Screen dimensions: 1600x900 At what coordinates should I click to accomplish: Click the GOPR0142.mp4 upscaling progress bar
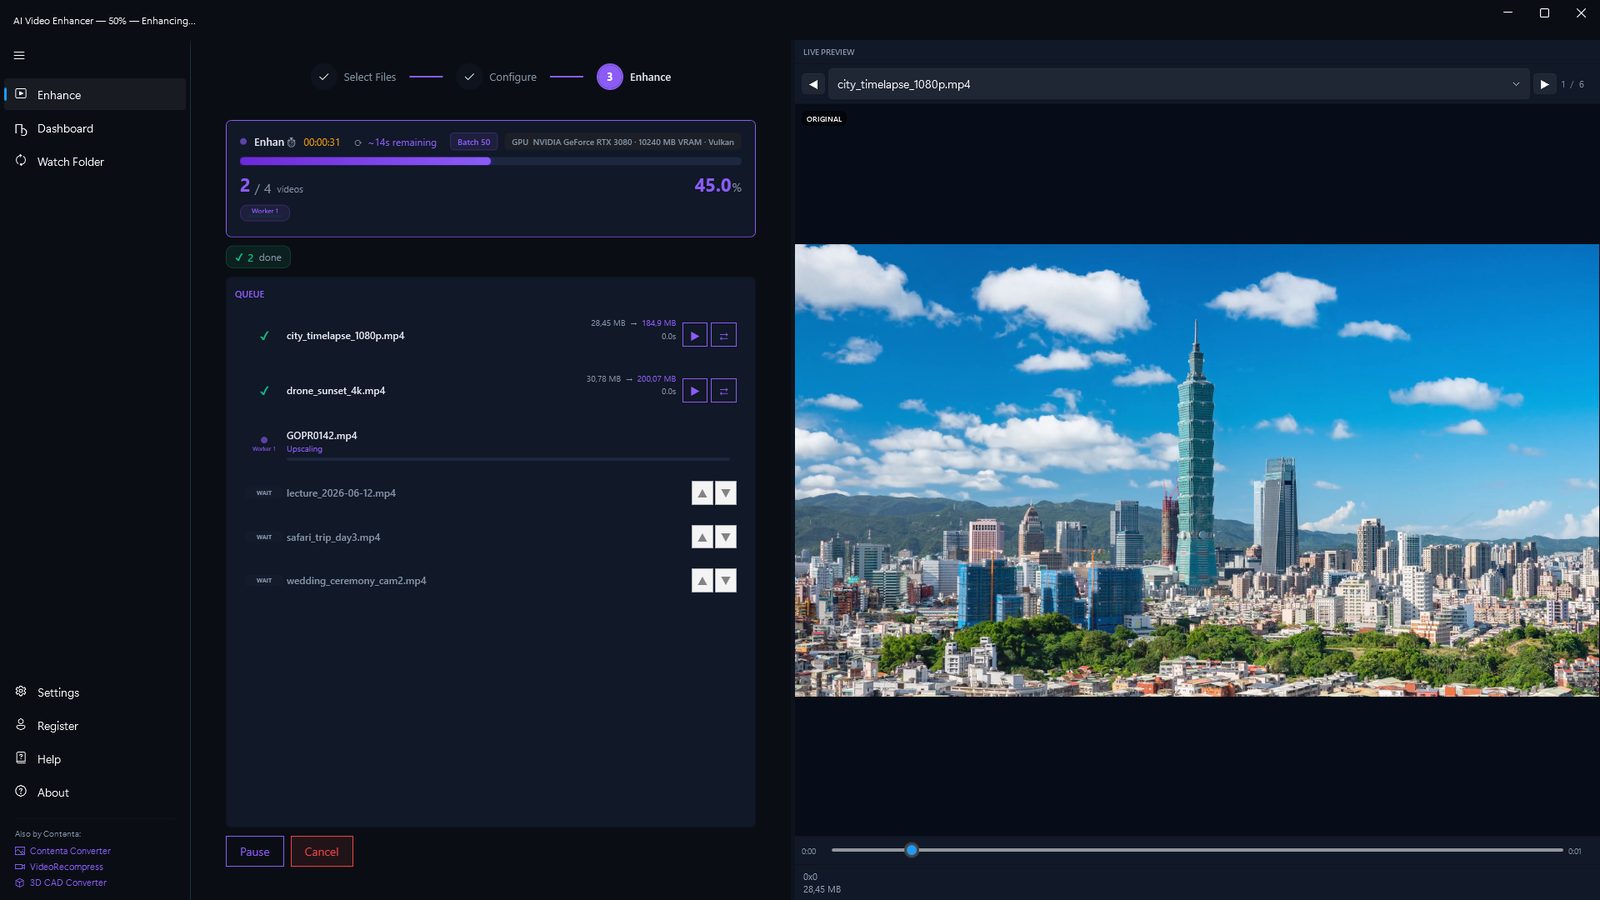[508, 459]
